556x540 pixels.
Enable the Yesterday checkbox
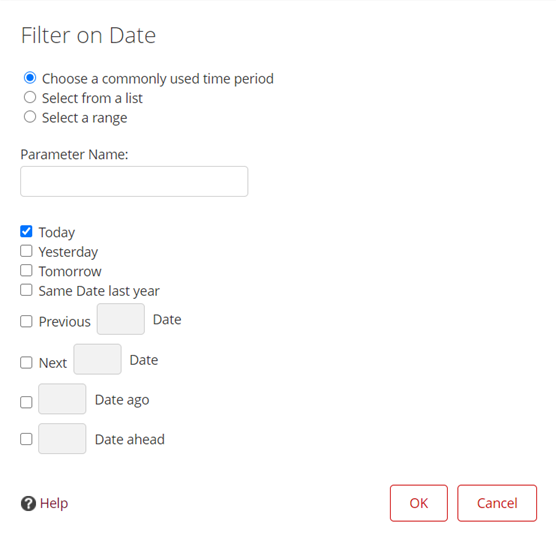[x=26, y=251]
